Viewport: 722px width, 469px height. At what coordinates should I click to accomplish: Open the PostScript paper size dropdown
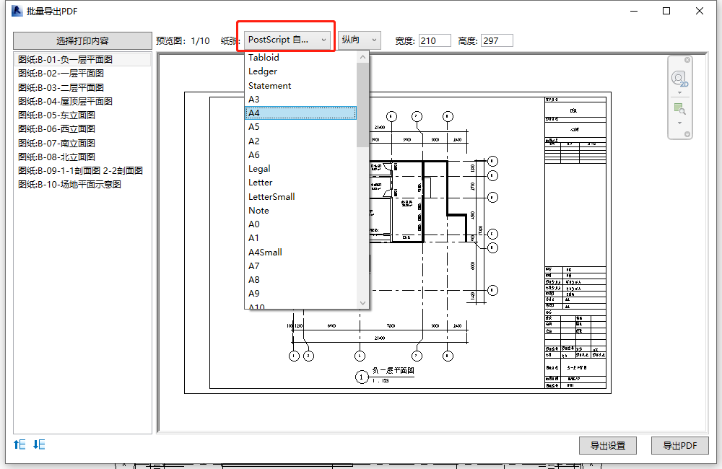point(286,40)
